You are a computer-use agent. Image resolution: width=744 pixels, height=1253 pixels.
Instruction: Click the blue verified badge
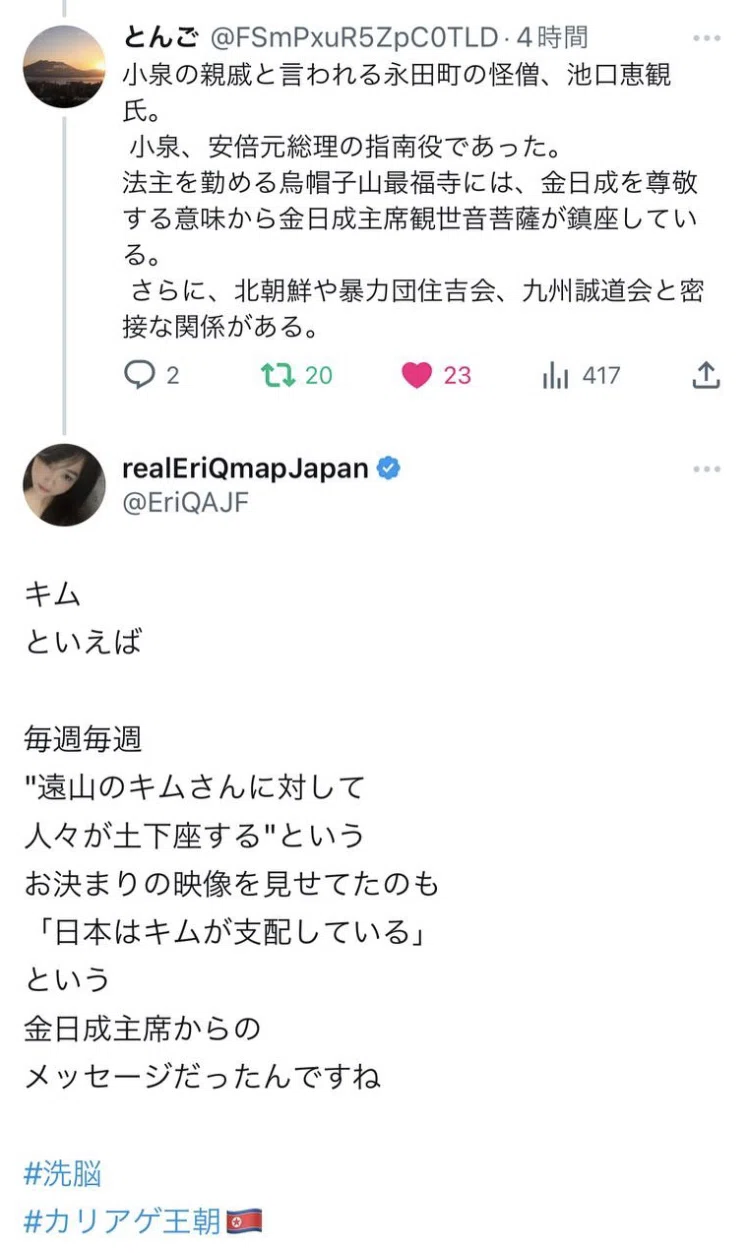coord(388,468)
